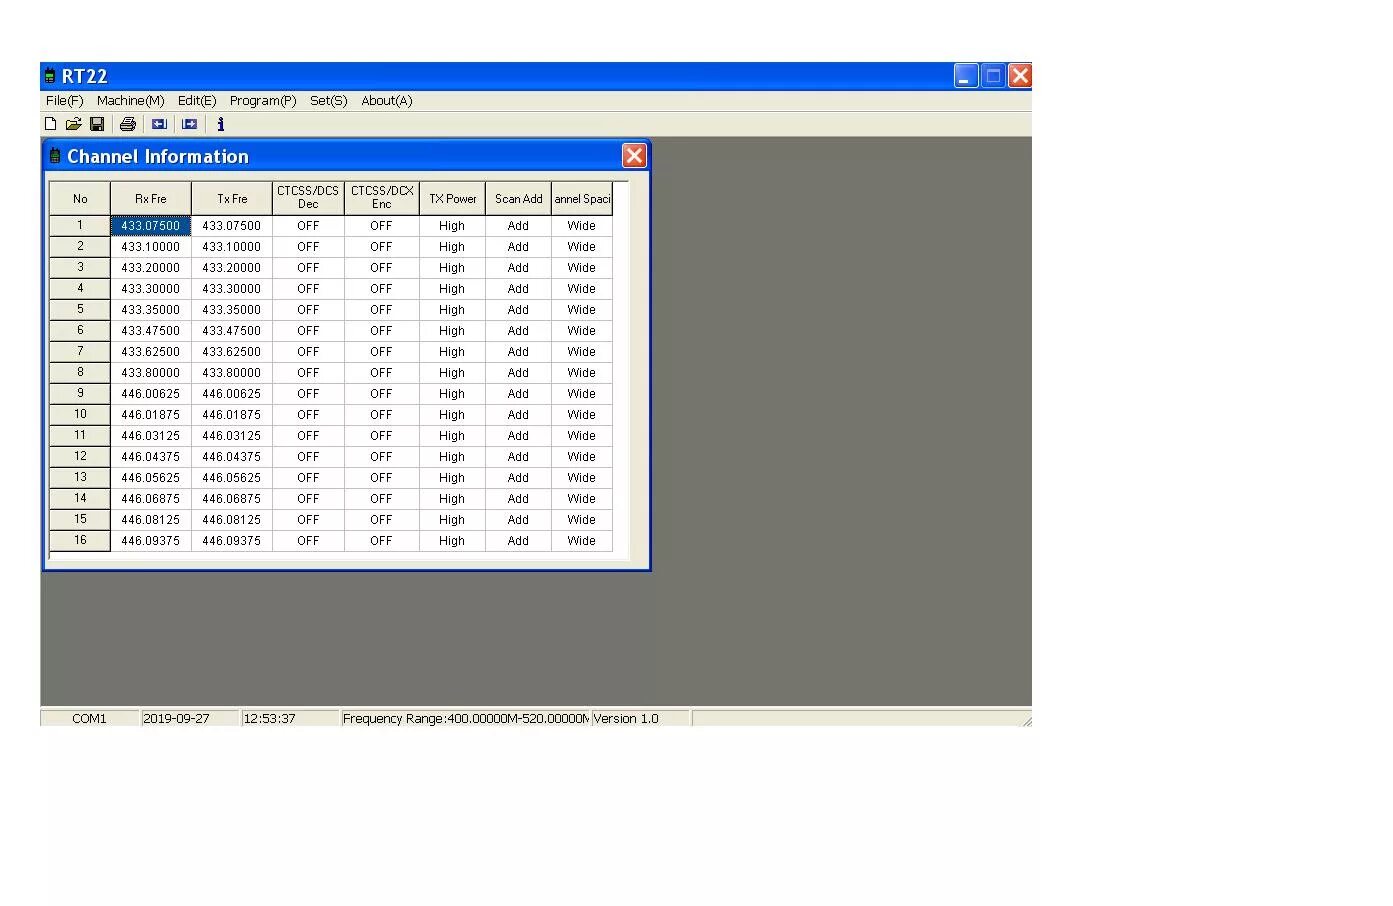Select row number 4 header
1393x906 pixels.
click(80, 289)
